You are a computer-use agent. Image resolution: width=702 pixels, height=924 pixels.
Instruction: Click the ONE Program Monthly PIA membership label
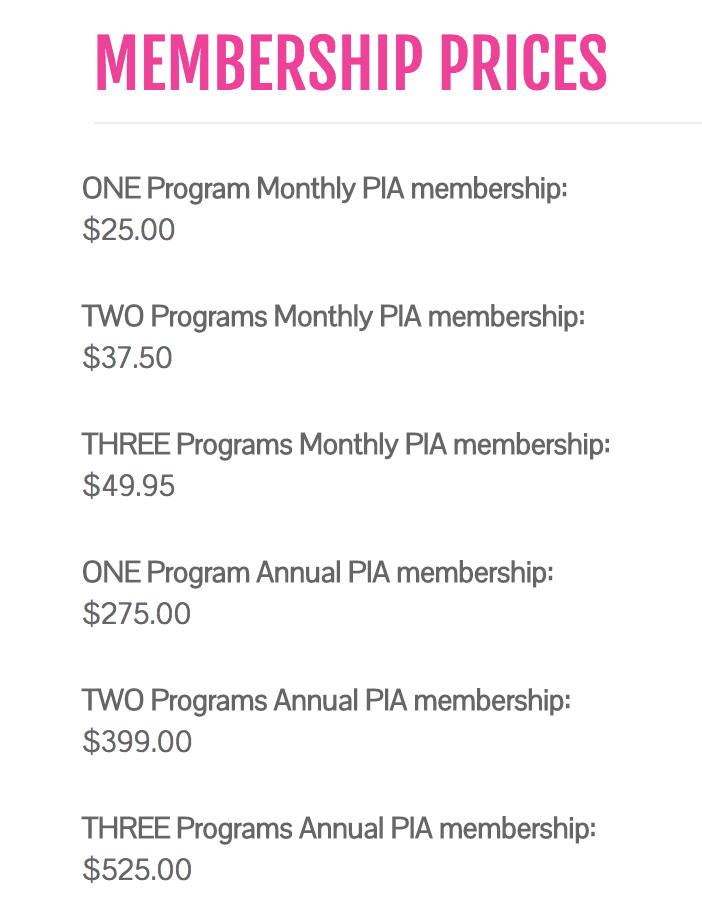point(325,188)
